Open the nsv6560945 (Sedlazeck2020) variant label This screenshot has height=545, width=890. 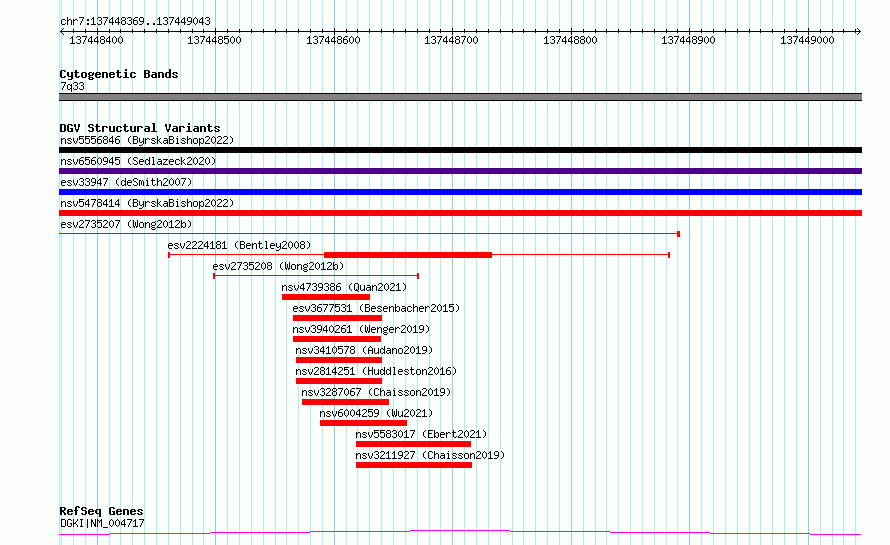pos(138,161)
